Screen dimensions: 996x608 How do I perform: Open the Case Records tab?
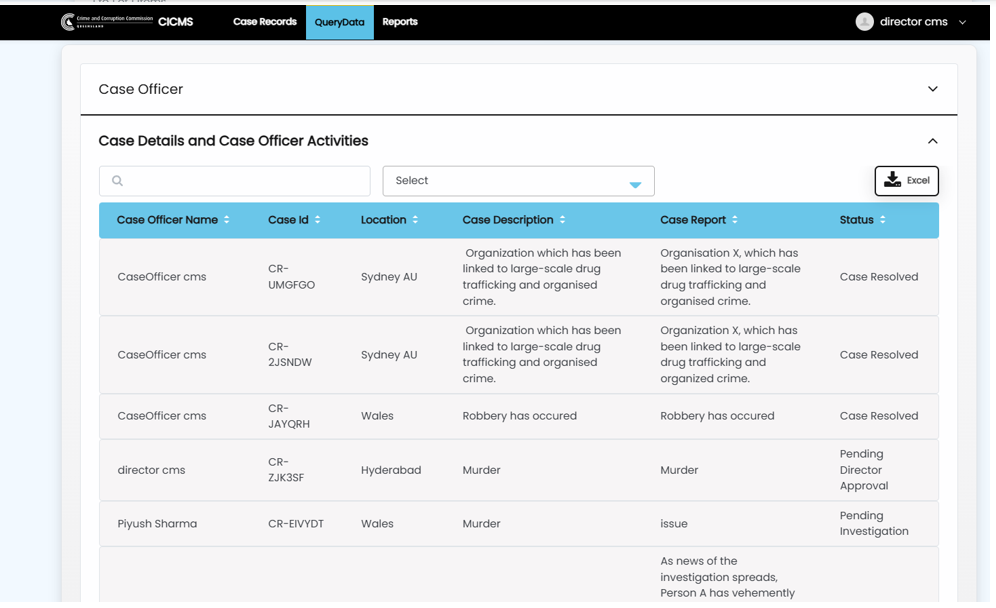click(265, 22)
